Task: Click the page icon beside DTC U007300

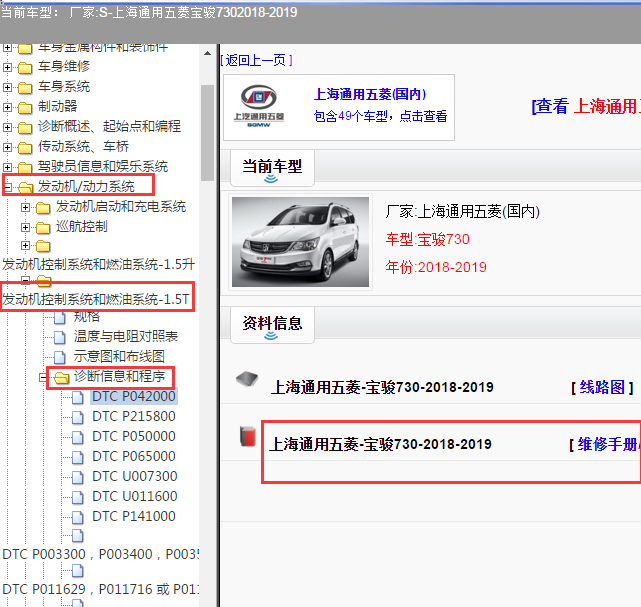Action: pos(78,477)
